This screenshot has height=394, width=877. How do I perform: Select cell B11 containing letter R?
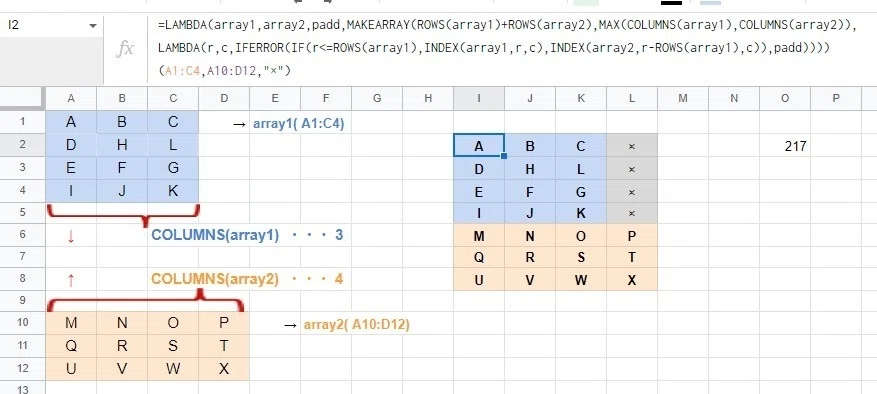122,346
